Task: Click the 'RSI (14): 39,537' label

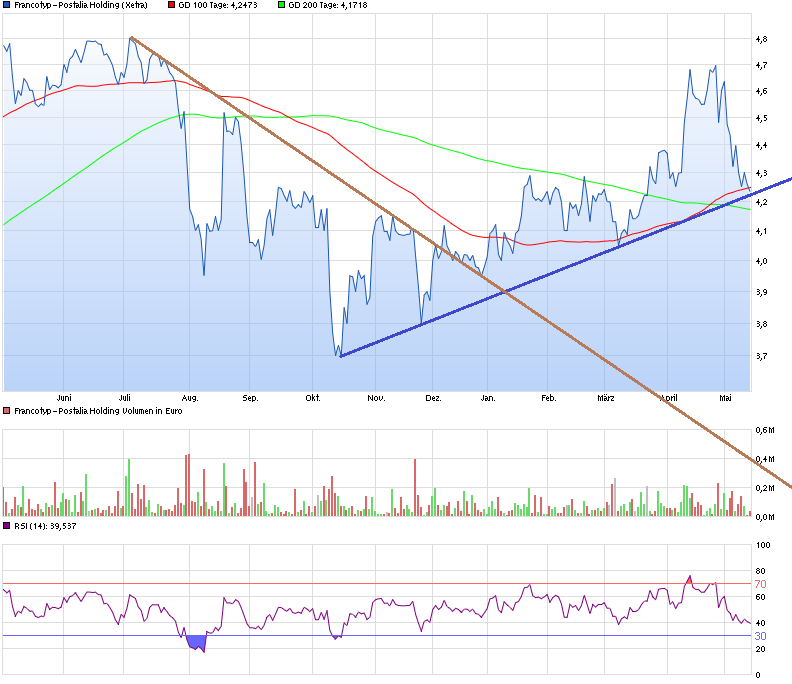Action: [x=45, y=526]
